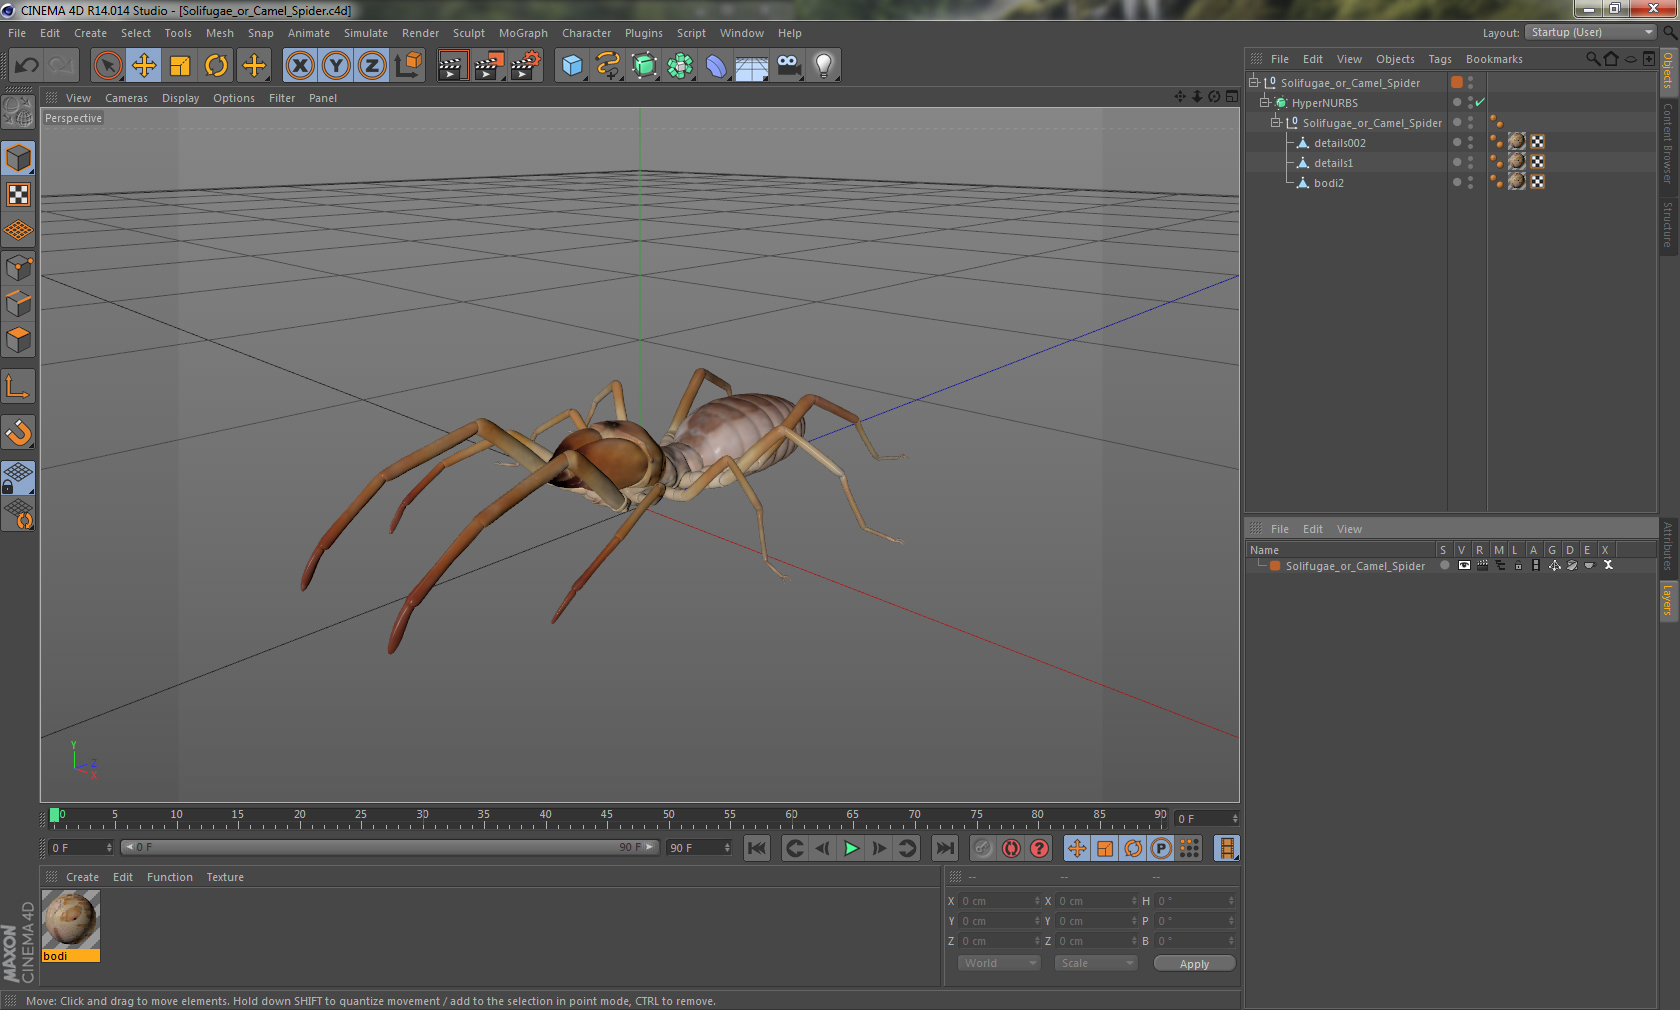Viewport: 1680px width, 1010px height.
Task: Open the Simulate menu
Action: [366, 33]
